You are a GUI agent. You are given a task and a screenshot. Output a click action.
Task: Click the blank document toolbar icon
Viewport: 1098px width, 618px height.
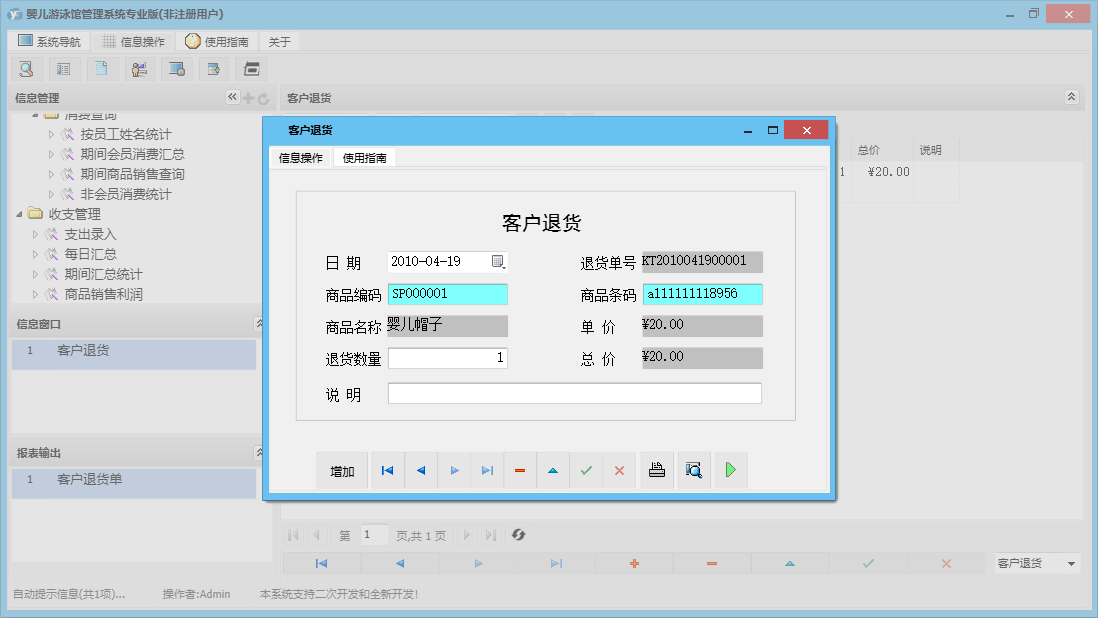tap(101, 69)
